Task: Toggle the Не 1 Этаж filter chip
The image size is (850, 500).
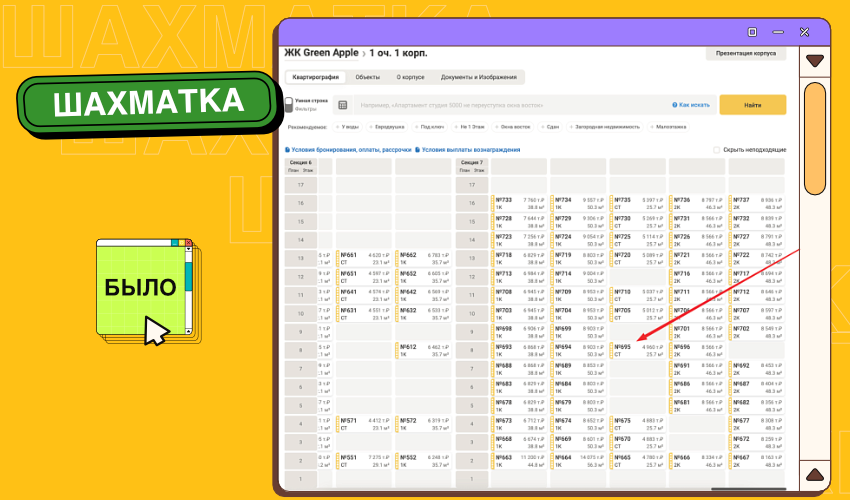Action: pos(470,127)
